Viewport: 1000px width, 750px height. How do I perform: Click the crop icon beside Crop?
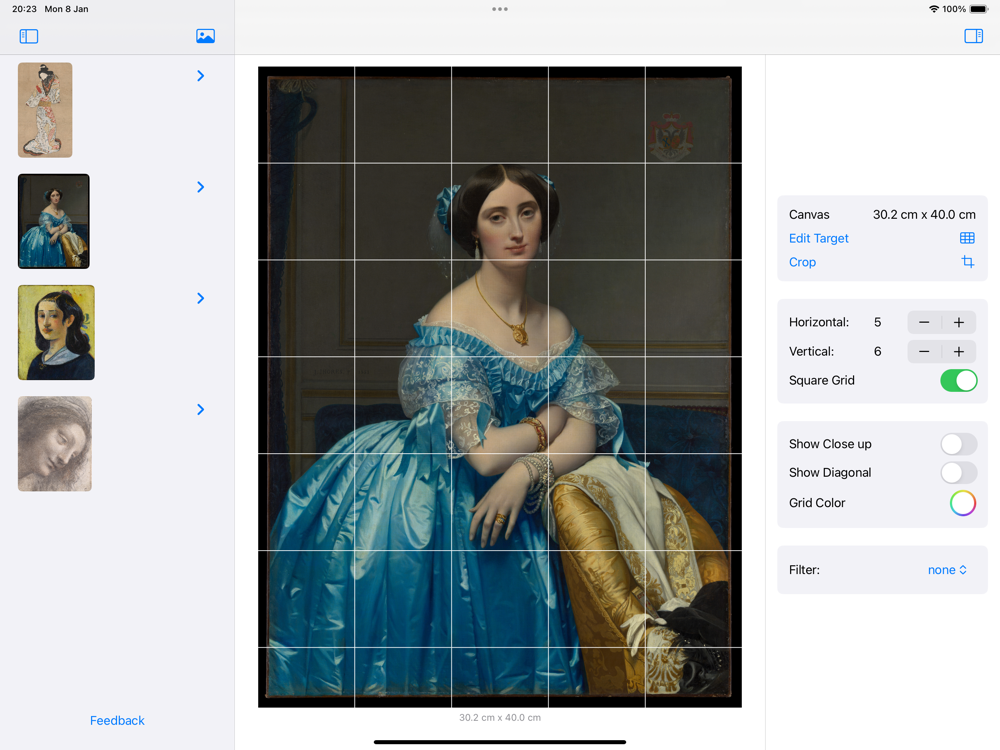point(967,261)
